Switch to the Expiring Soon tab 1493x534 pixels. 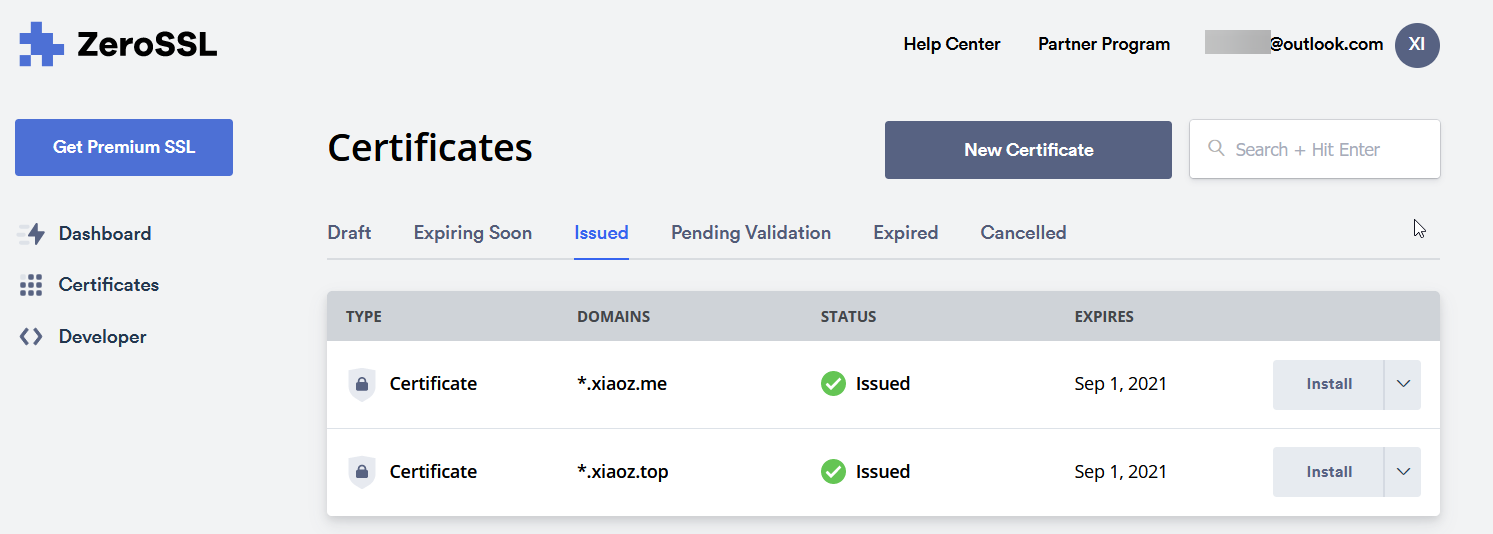pos(472,233)
